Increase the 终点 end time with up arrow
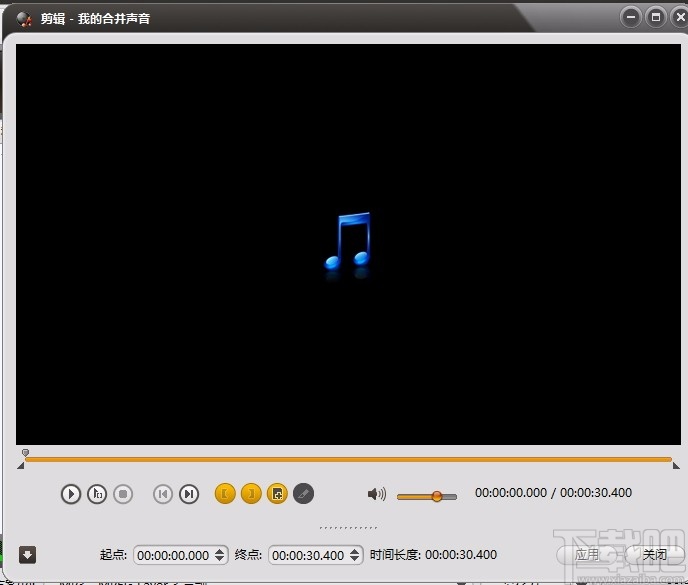 (x=355, y=551)
